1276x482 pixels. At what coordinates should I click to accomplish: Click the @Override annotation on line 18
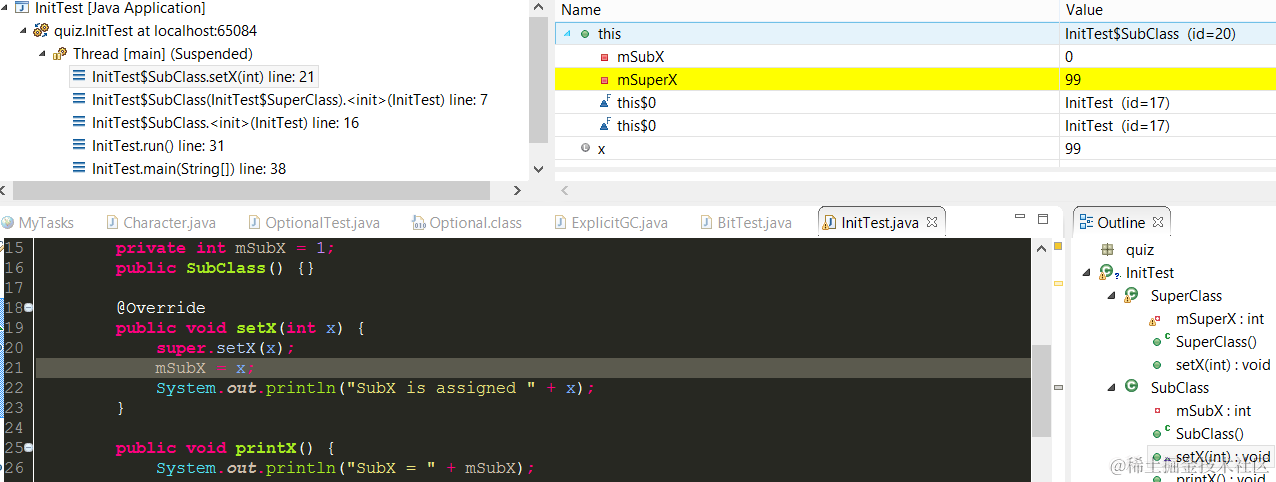160,308
